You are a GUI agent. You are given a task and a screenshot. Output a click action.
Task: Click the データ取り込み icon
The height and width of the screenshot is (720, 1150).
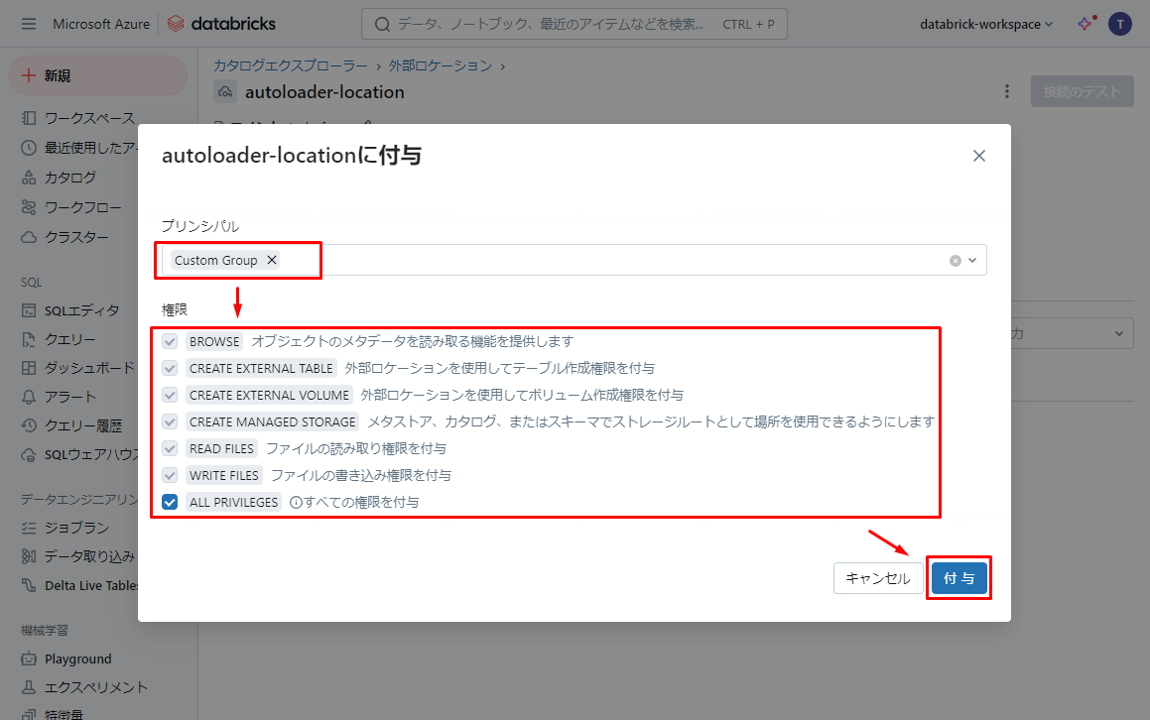click(x=29, y=556)
